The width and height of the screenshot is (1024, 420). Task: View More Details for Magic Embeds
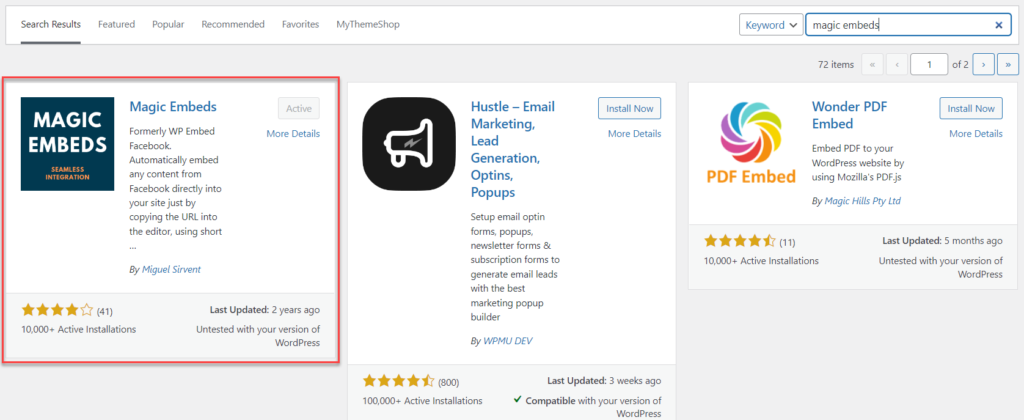point(293,133)
